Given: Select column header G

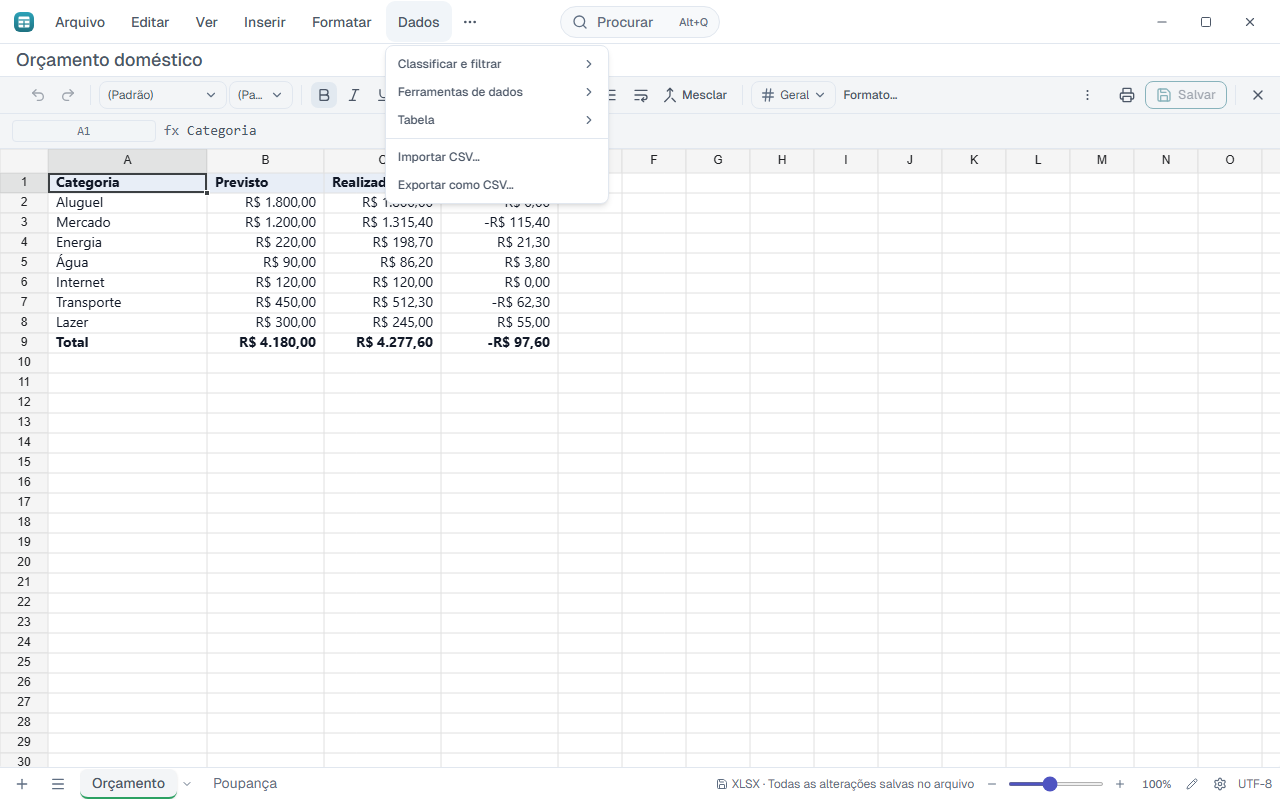Looking at the screenshot, I should coord(718,160).
